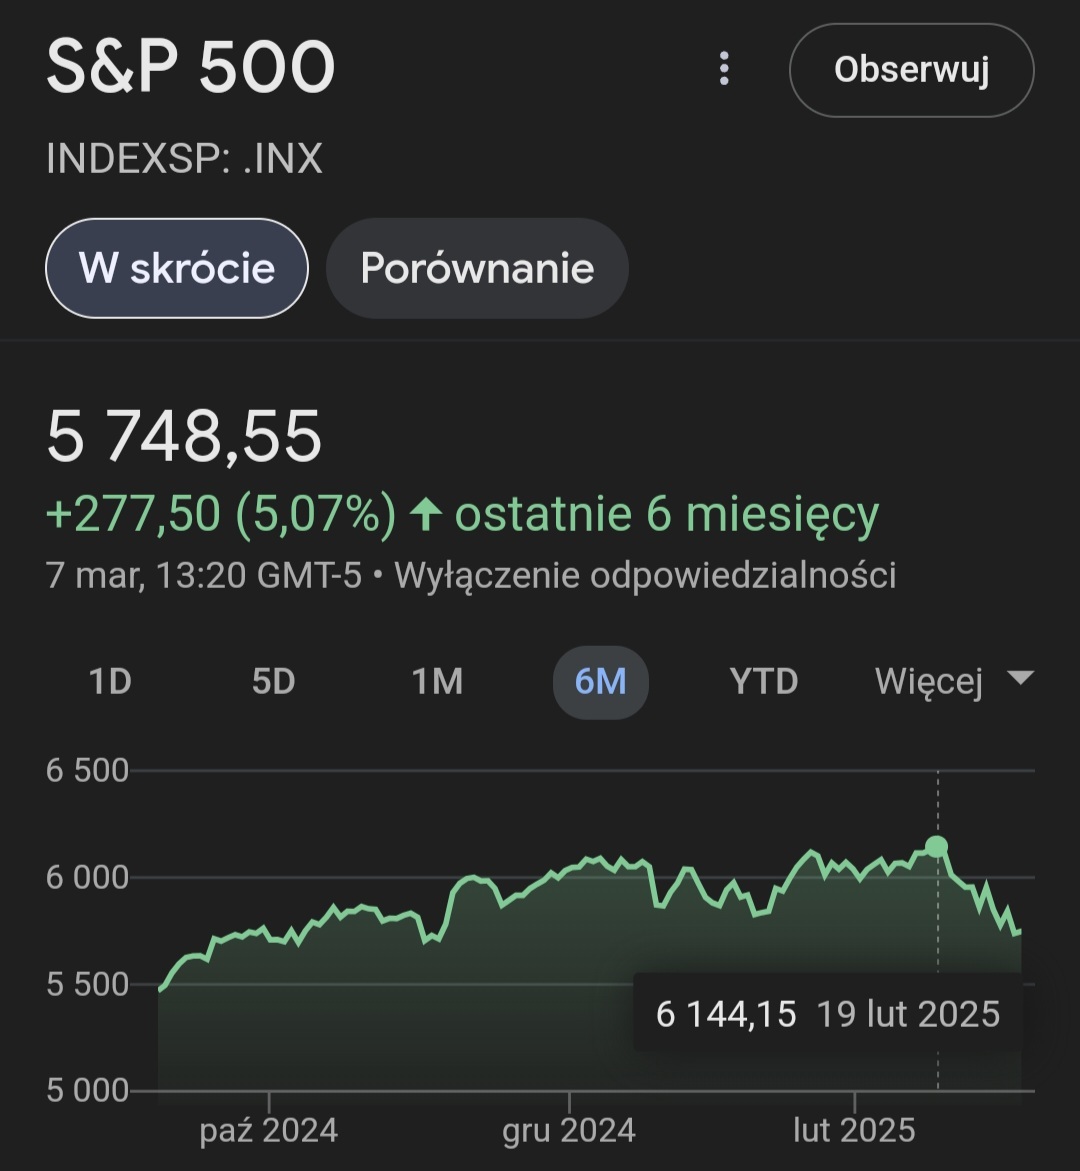Switch chart to YTD range
The image size is (1080, 1171).
click(x=763, y=682)
